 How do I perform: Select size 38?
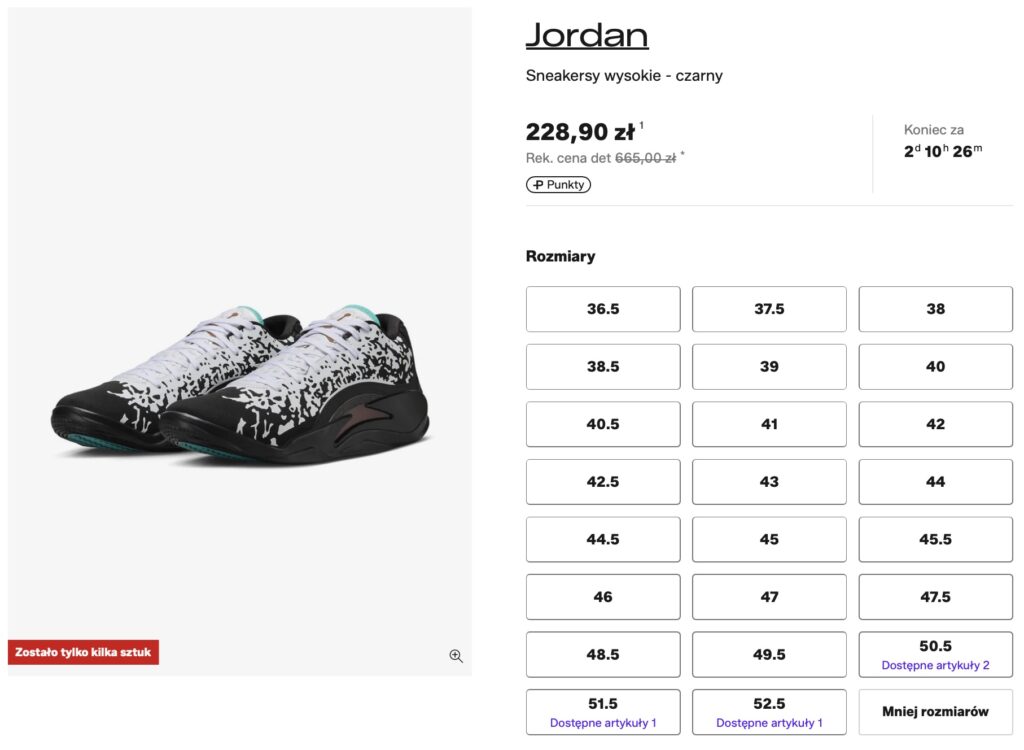935,309
